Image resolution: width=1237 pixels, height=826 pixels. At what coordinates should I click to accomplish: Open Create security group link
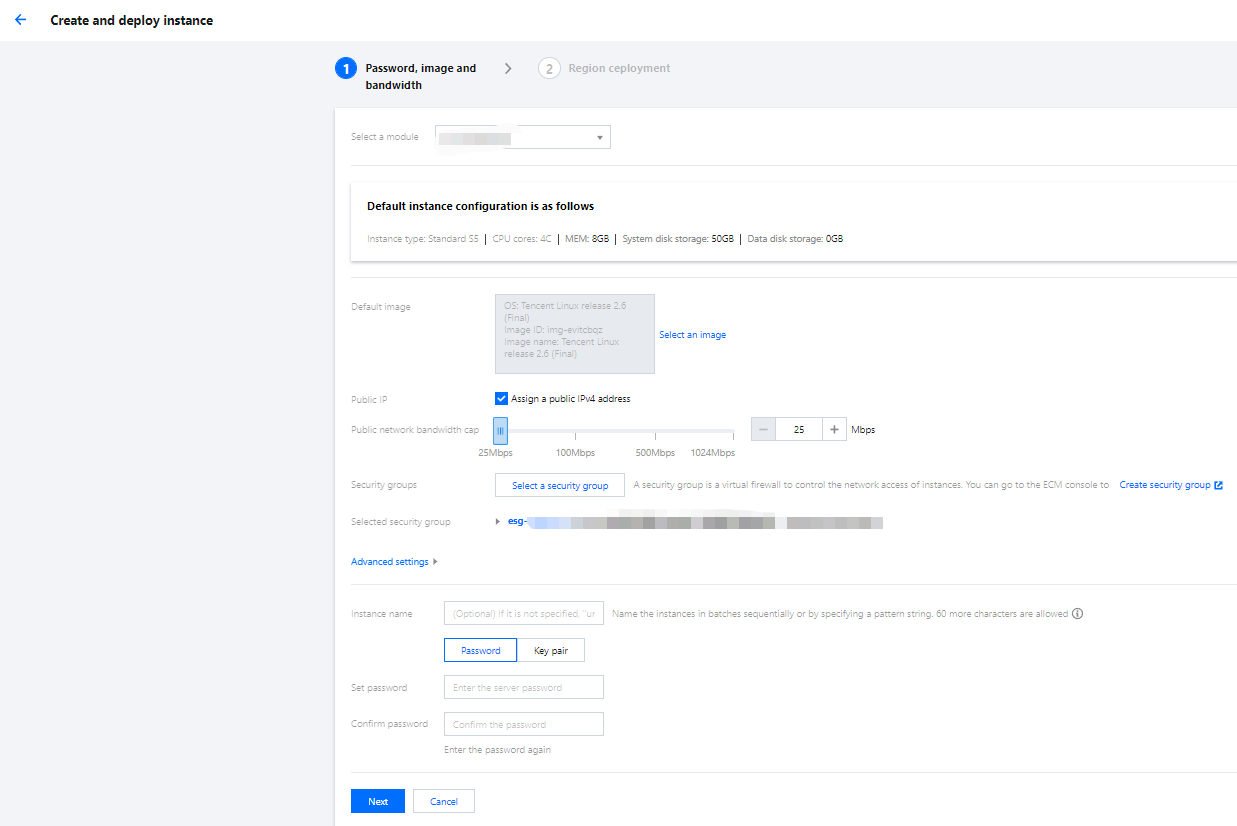[x=1164, y=485]
